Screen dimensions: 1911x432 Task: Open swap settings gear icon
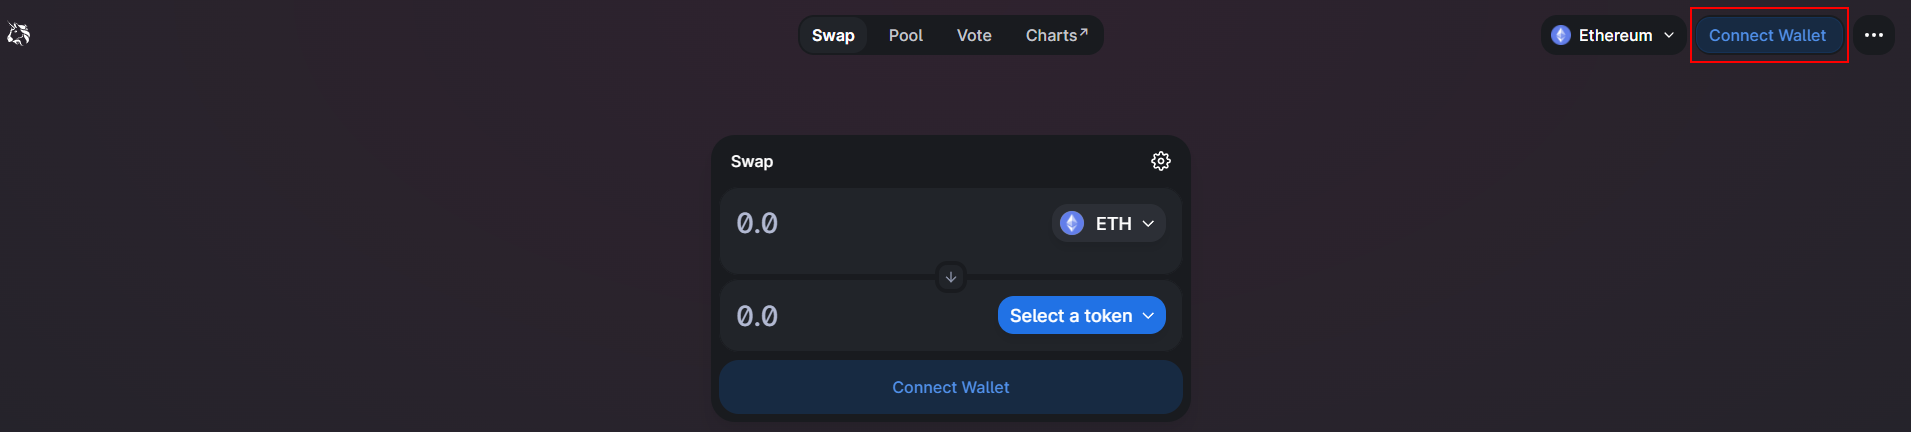[1160, 161]
